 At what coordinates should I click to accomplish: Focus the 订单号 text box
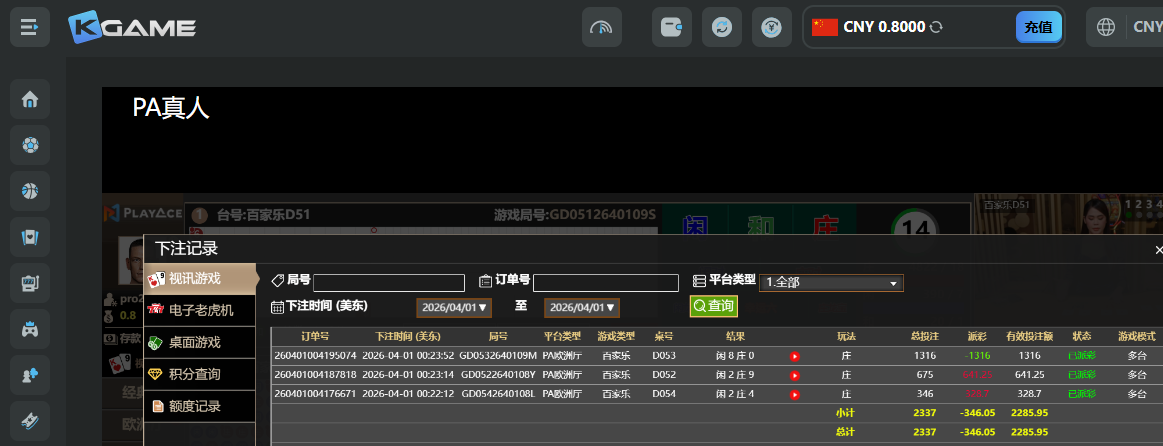[x=605, y=283]
